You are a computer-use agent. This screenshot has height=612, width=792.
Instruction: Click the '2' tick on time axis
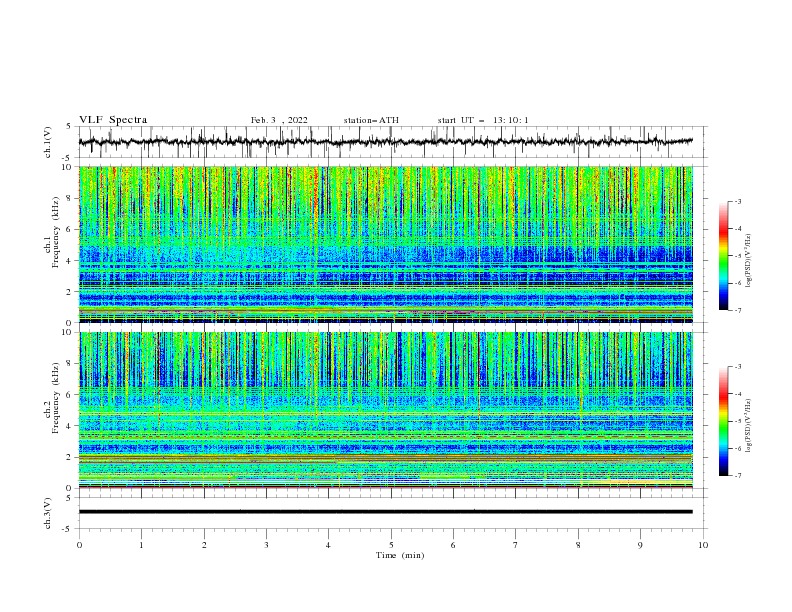click(204, 545)
